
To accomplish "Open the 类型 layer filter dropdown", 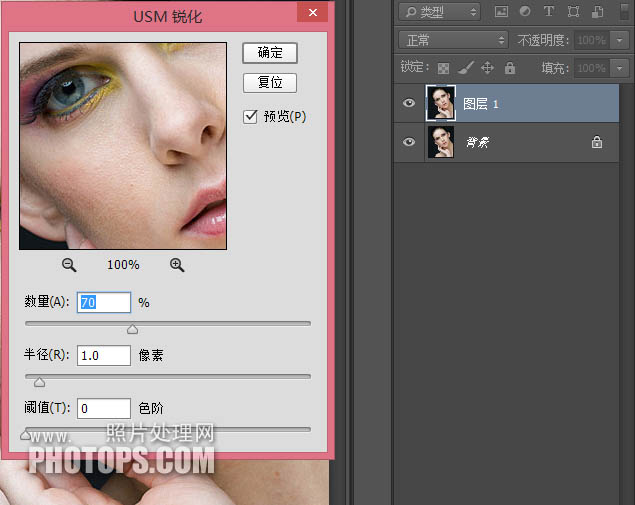I will [439, 12].
